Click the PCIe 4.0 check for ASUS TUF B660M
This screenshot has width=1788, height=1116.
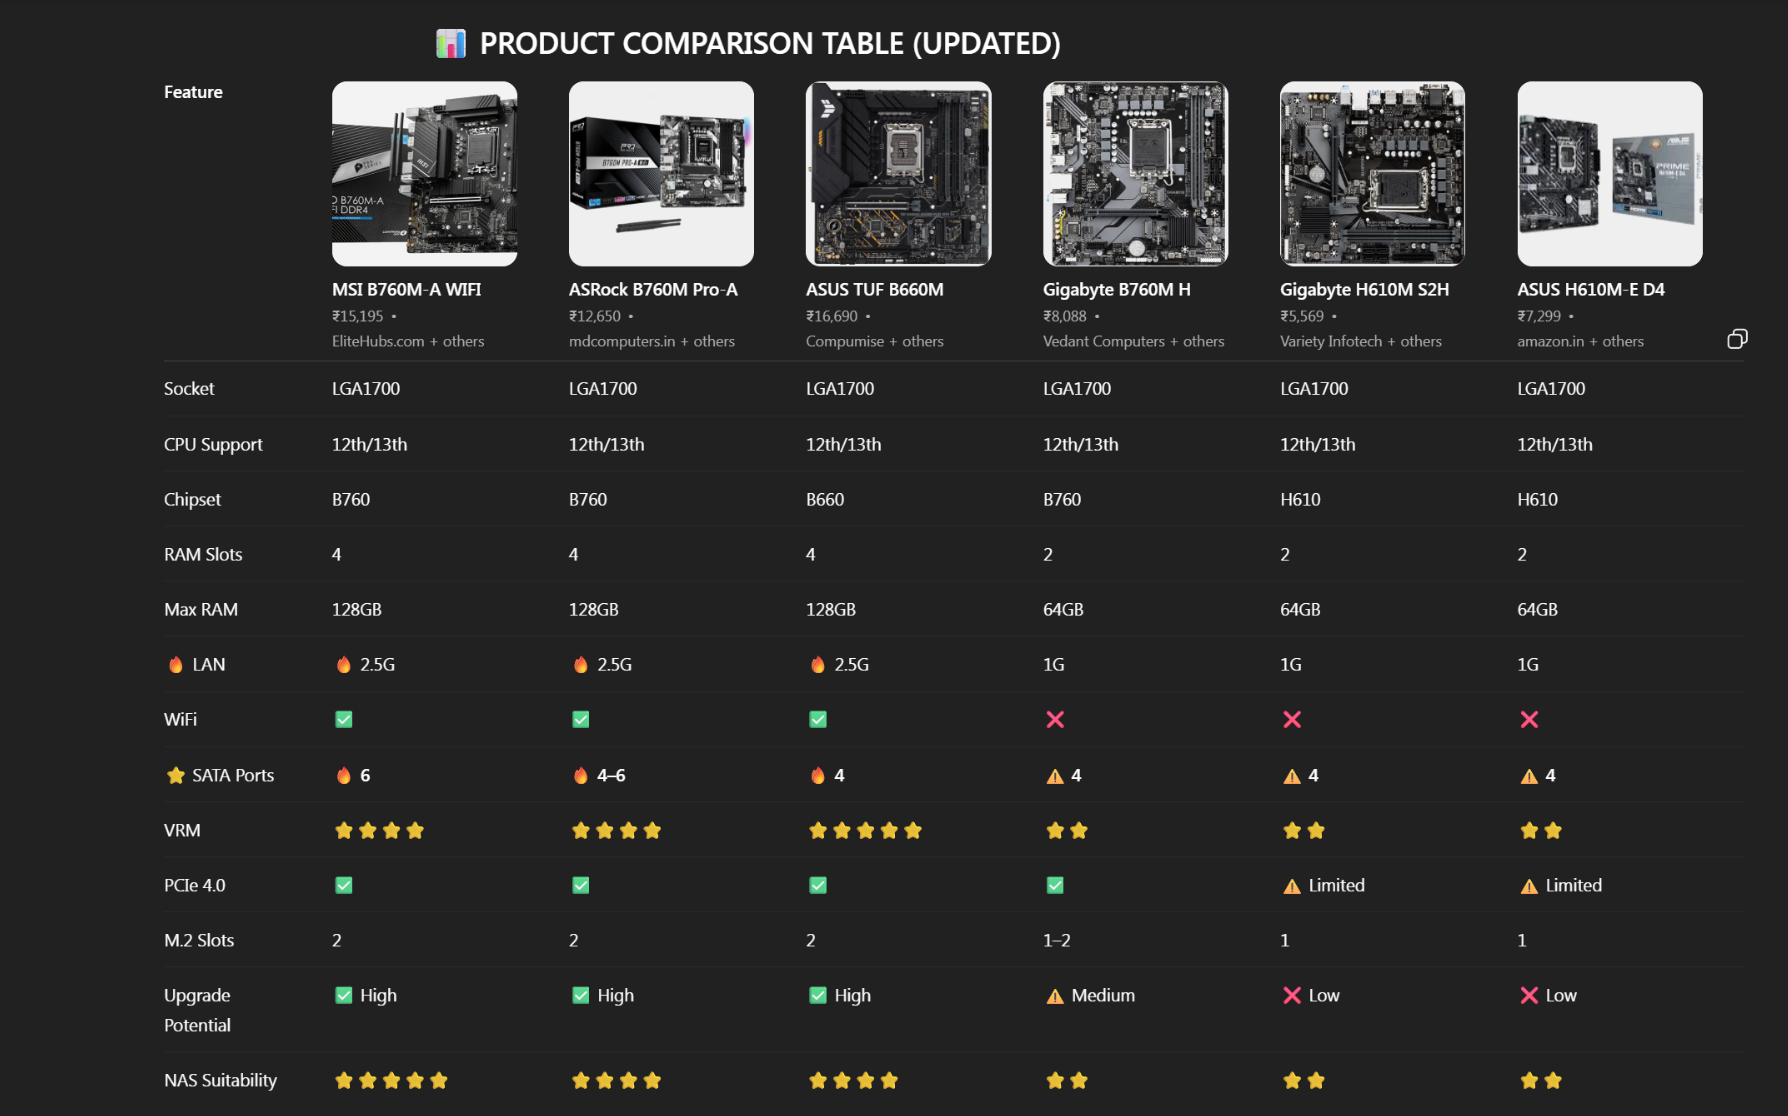(x=818, y=885)
